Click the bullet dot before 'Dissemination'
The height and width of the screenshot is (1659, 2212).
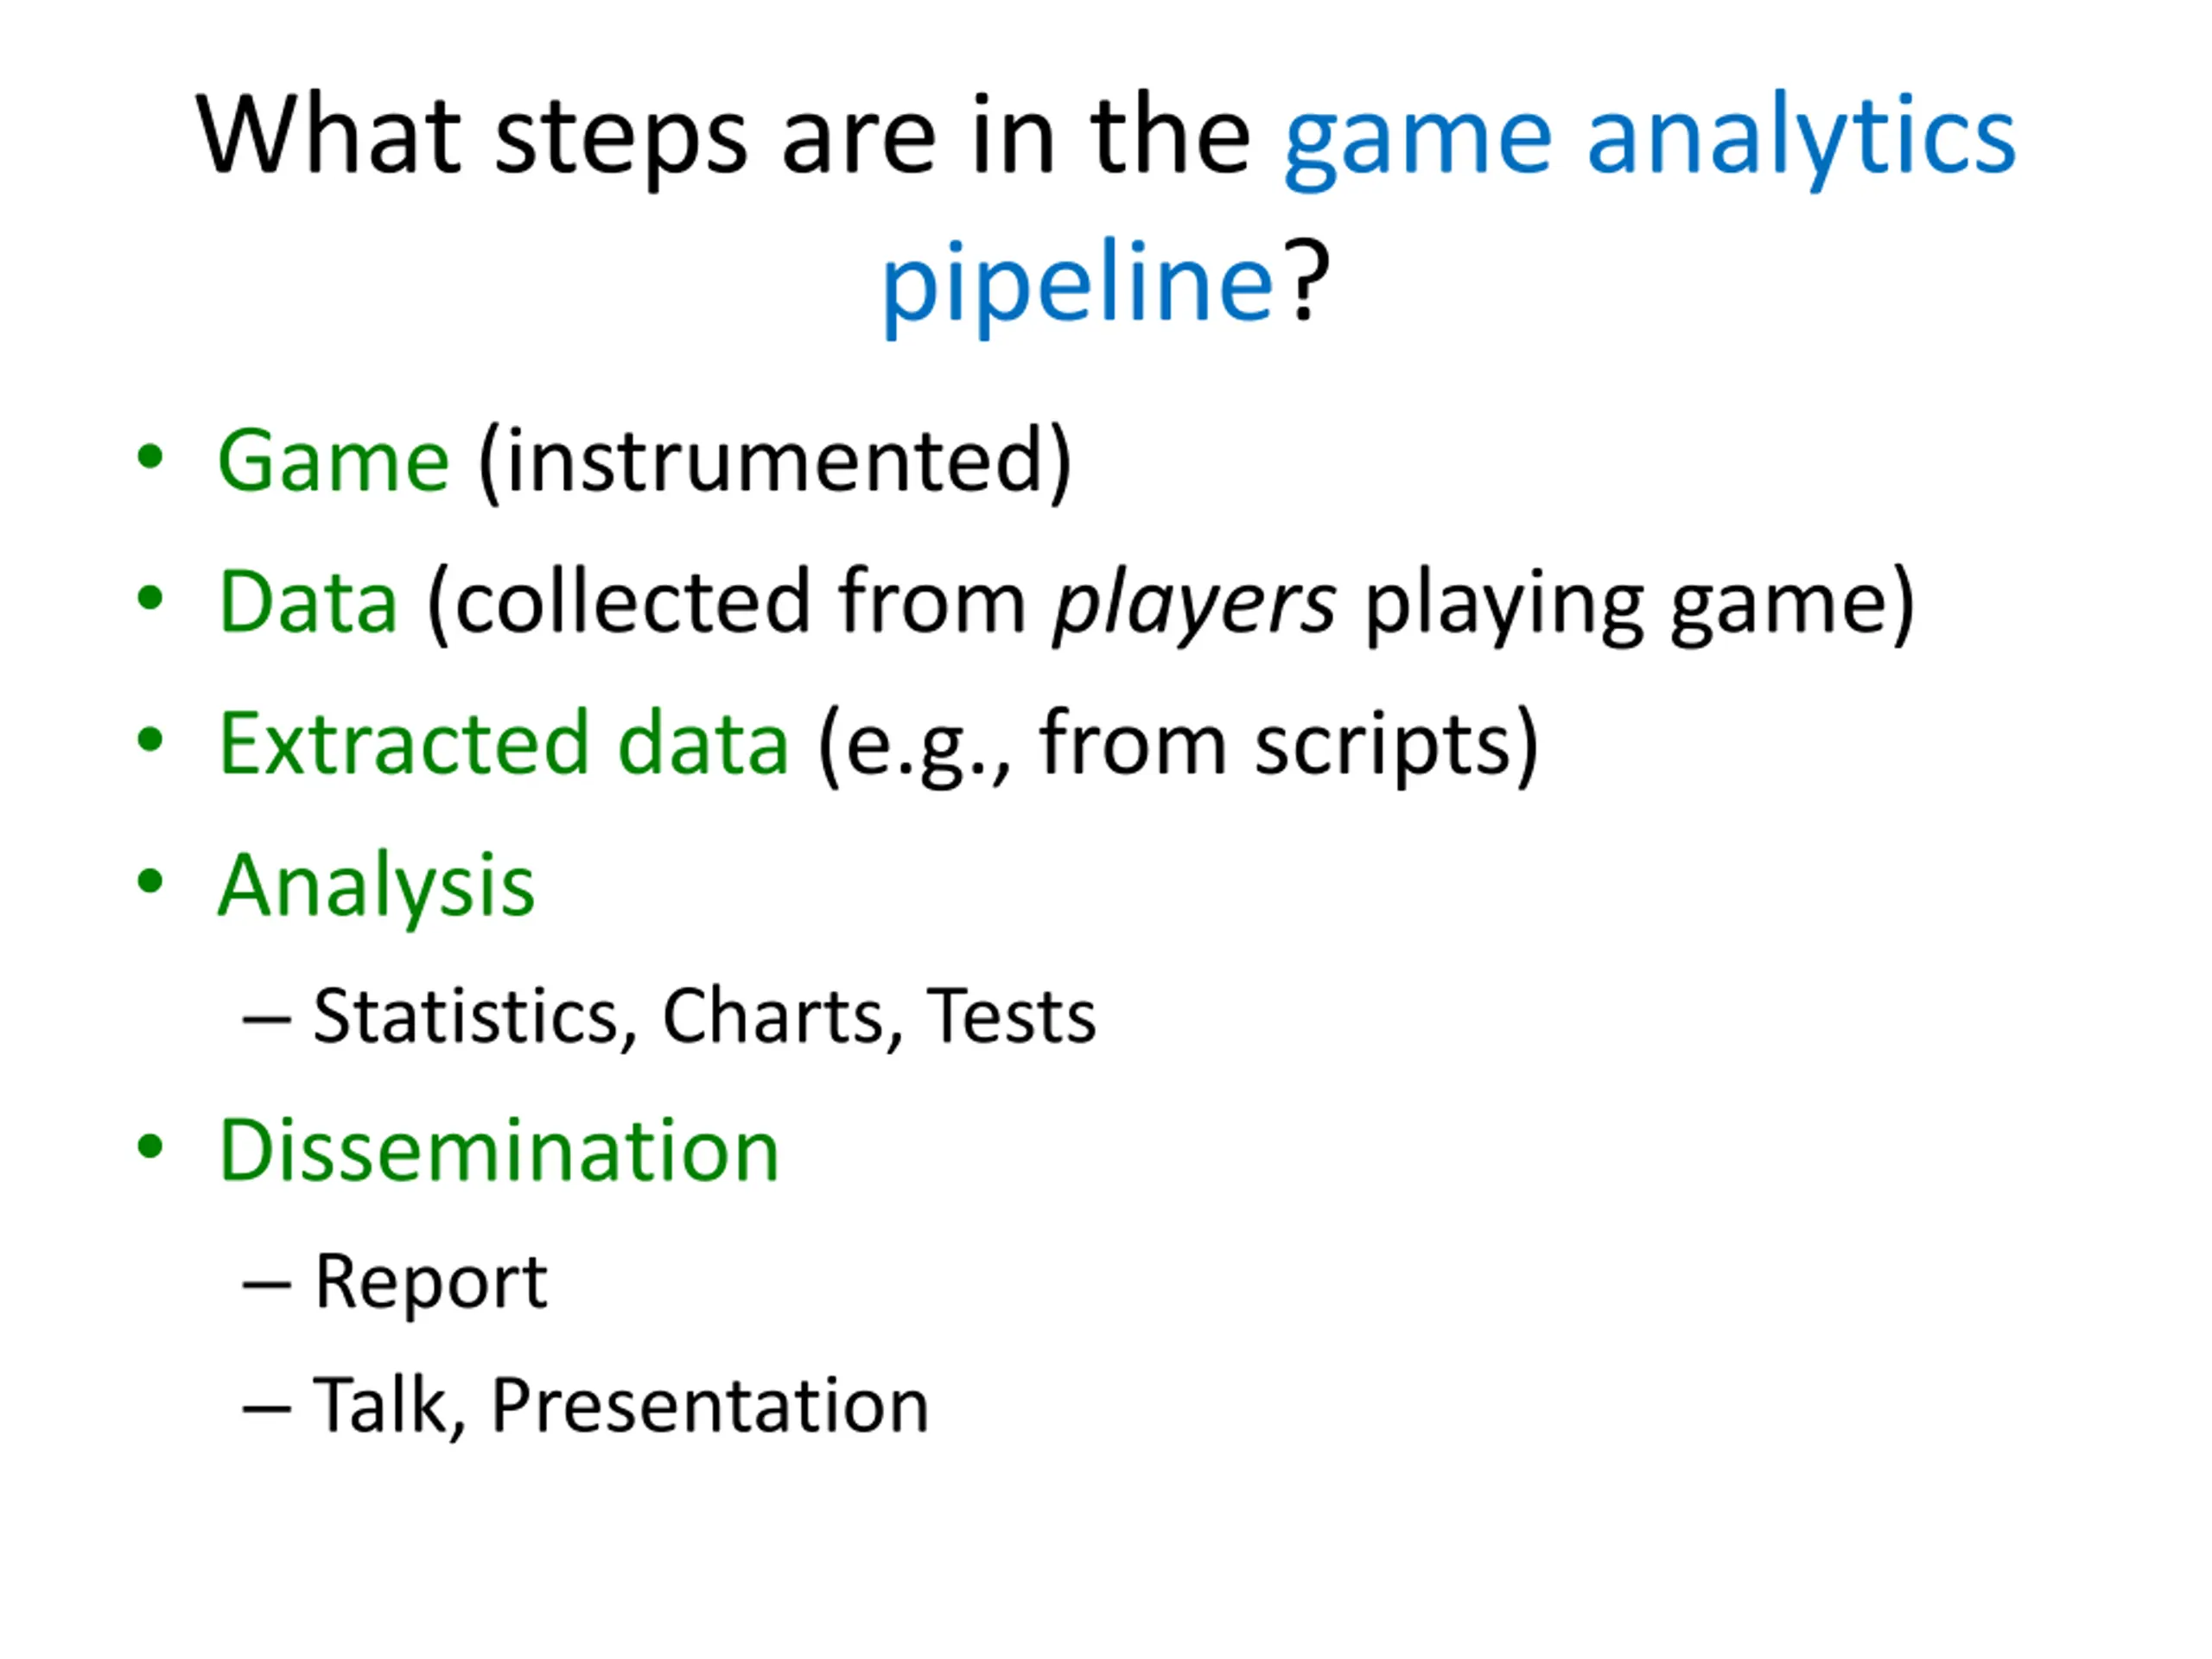(x=150, y=1147)
